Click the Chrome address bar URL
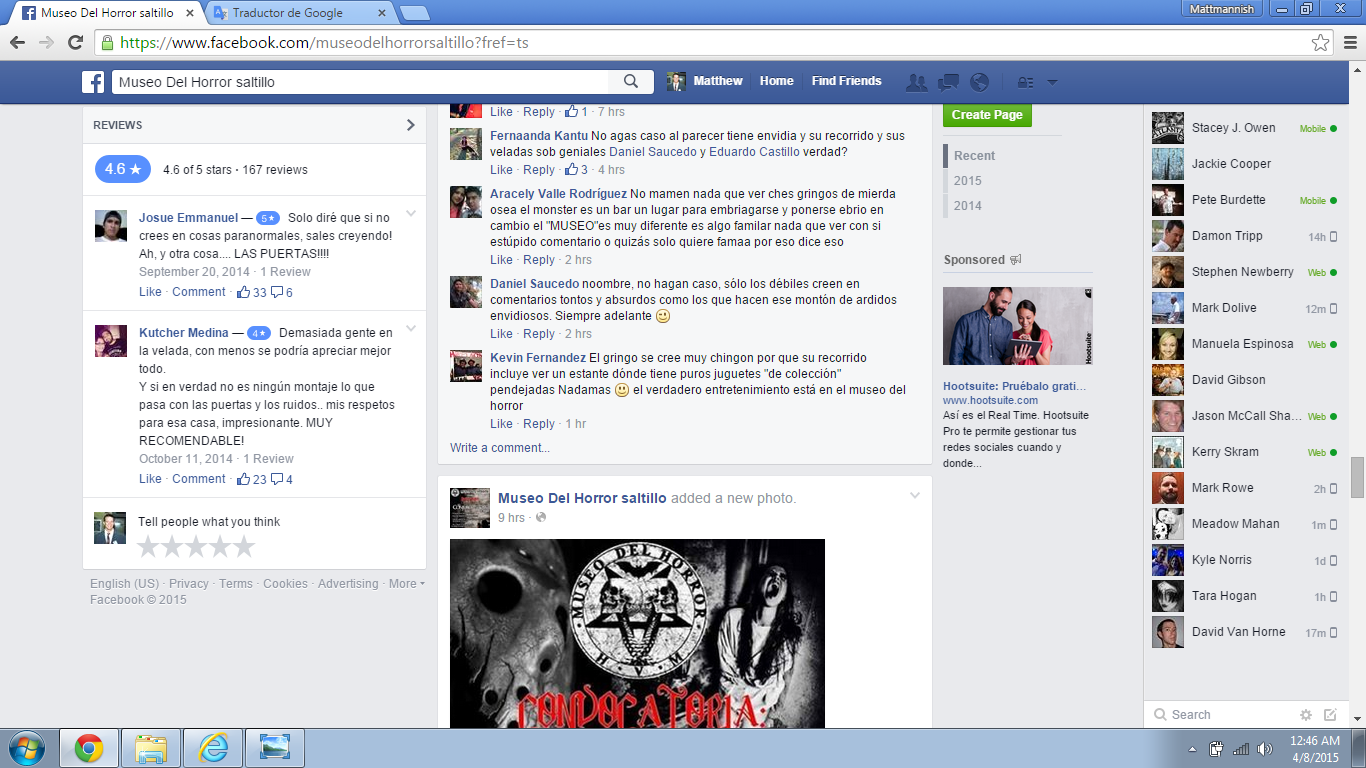 tap(324, 42)
